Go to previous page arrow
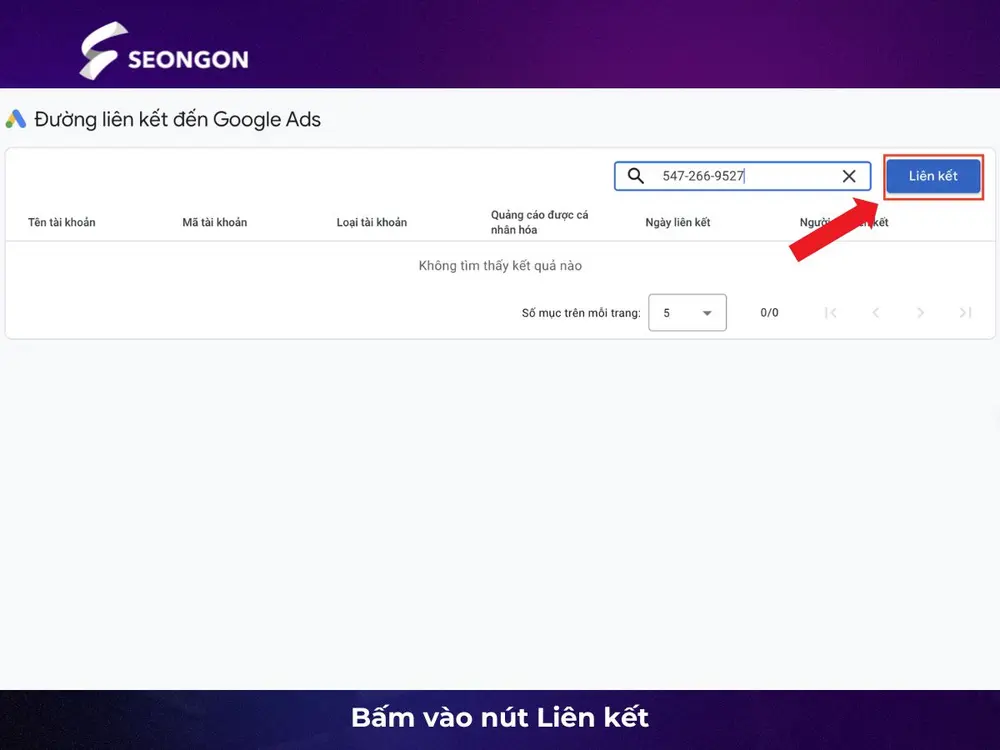Image resolution: width=1000 pixels, height=750 pixels. click(x=876, y=312)
